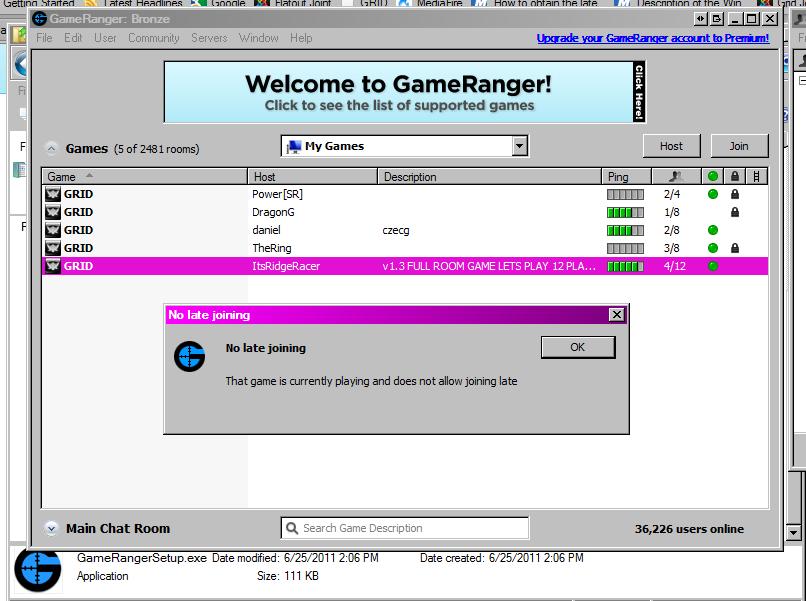Click the GRID game icon in daniel's row
Viewport: 806px width, 601px height.
pyautogui.click(x=52, y=230)
